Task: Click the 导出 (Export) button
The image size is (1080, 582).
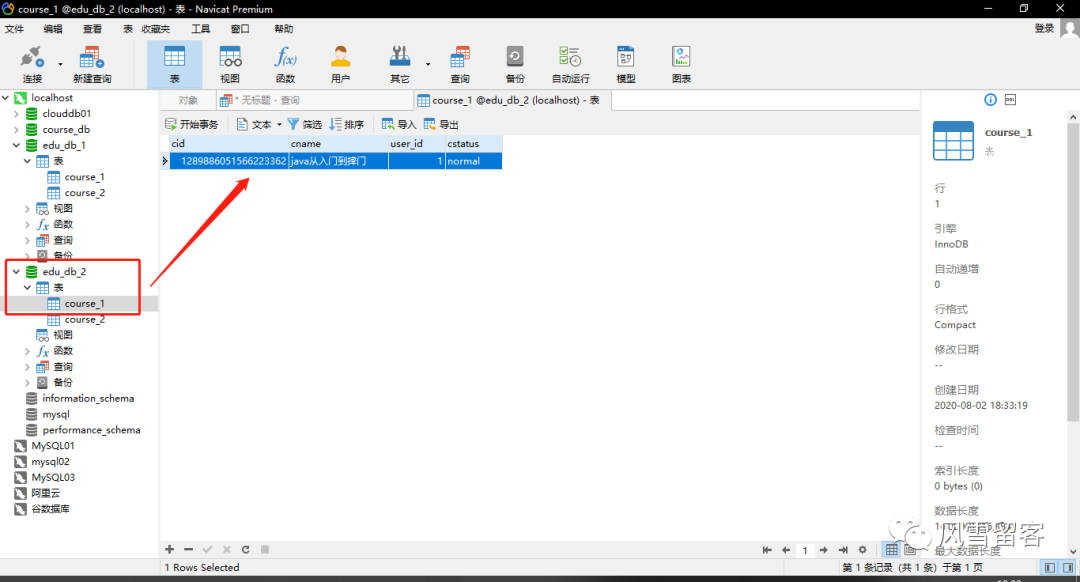Action: tap(441, 125)
